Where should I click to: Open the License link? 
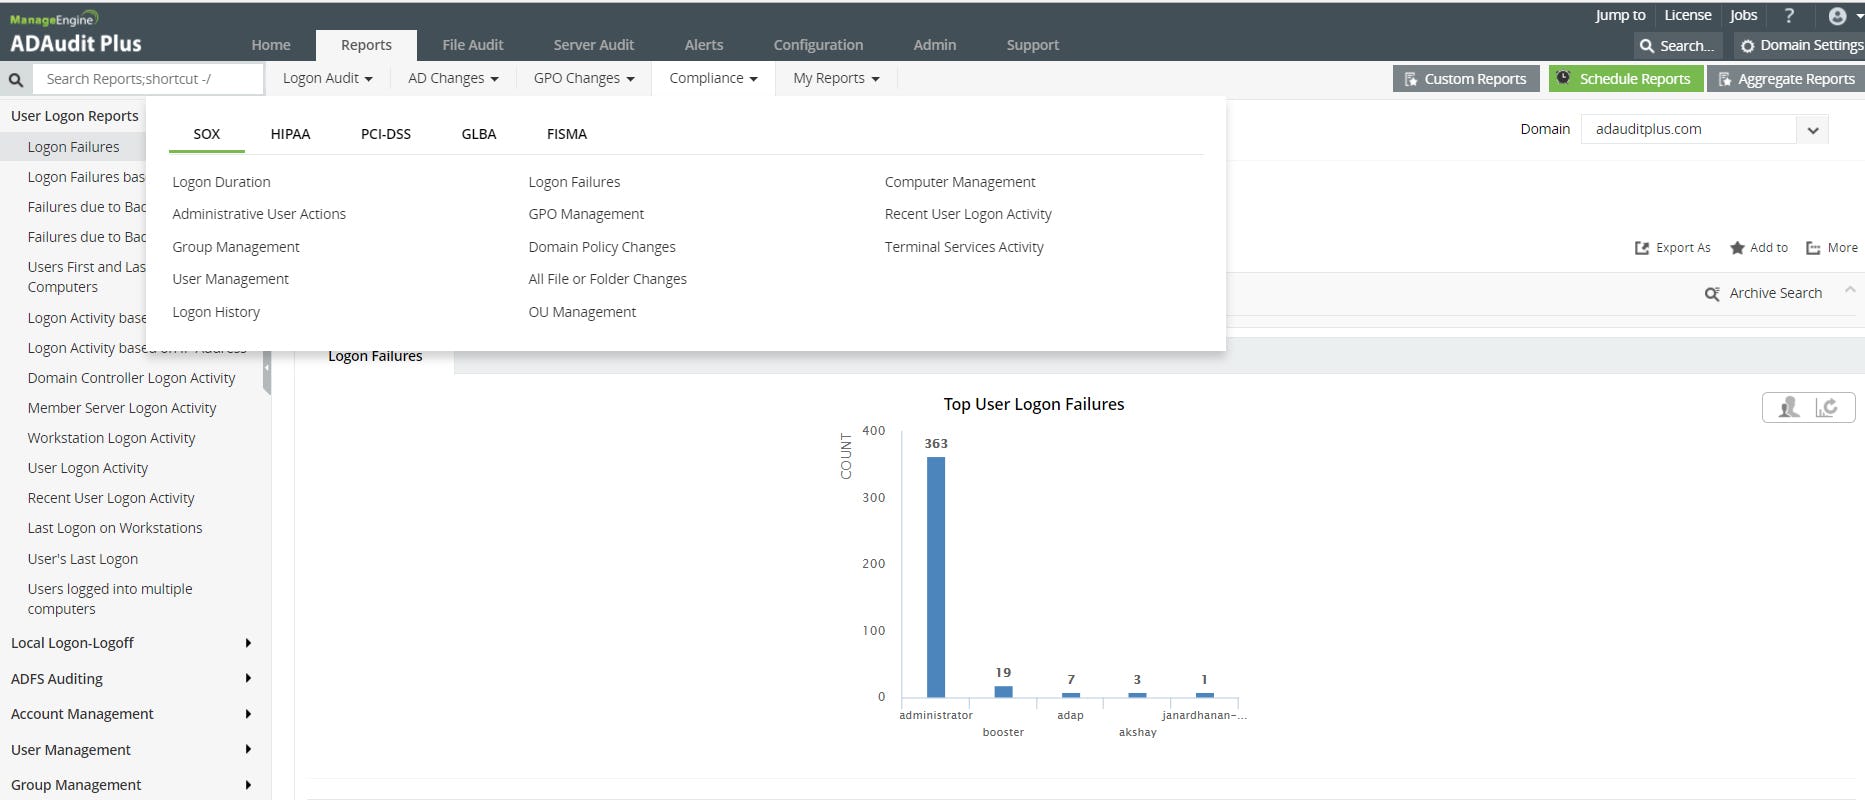[1688, 15]
